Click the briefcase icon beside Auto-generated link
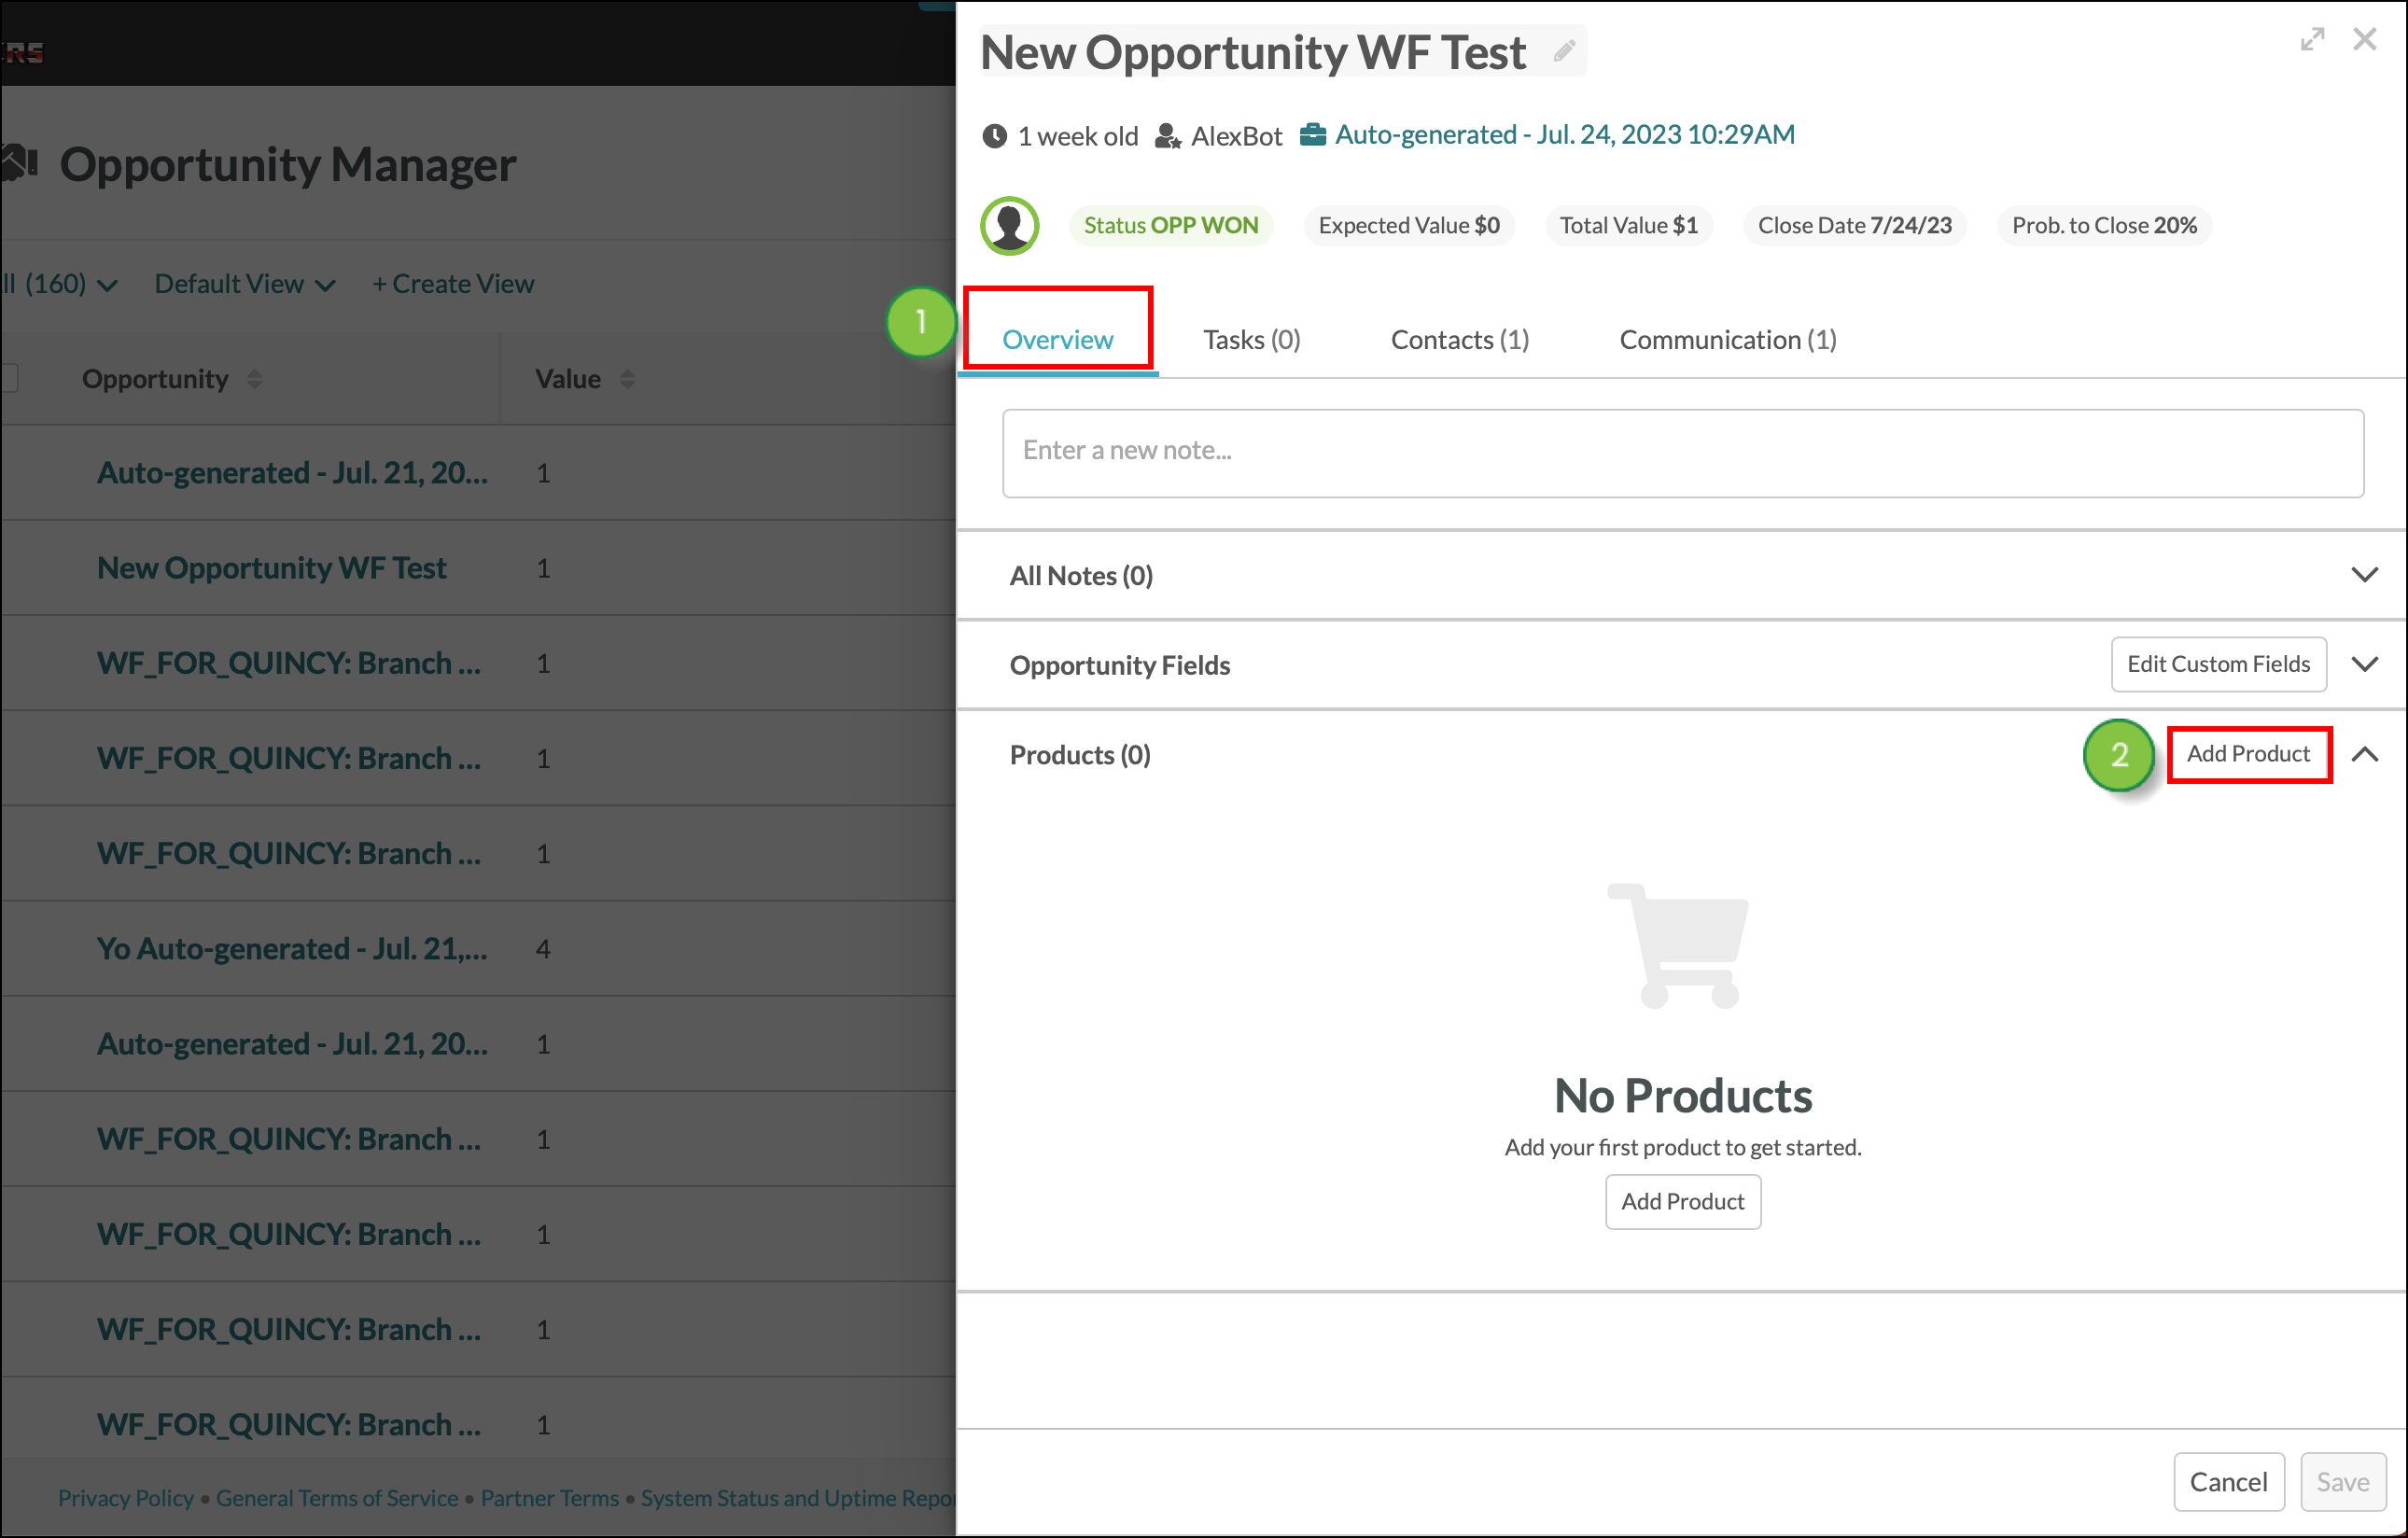2408x1538 pixels. [1312, 134]
